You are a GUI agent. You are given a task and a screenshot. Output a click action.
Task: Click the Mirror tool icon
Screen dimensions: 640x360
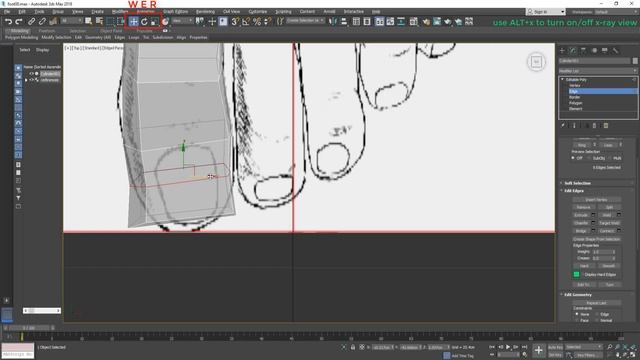333,22
